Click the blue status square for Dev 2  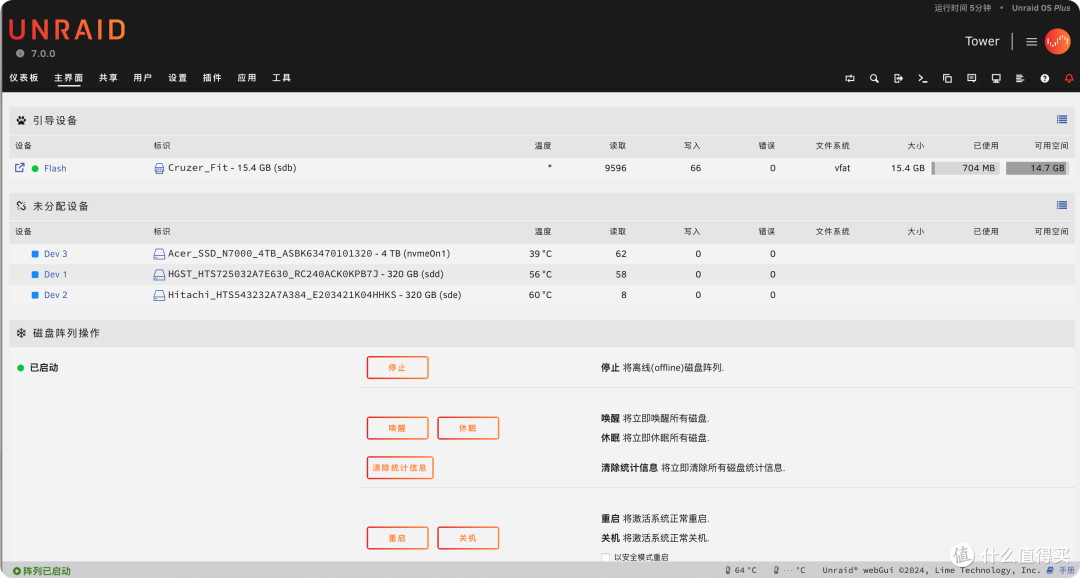pos(35,296)
